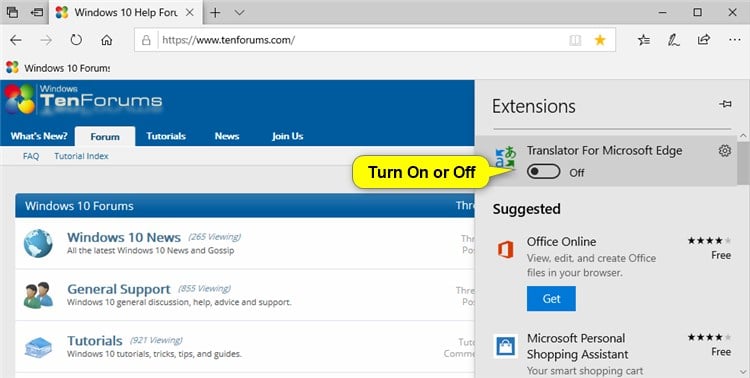Open Windows 10 Forums favorites bar bookmark
Viewport: 750px width, 378px height.
tap(58, 68)
